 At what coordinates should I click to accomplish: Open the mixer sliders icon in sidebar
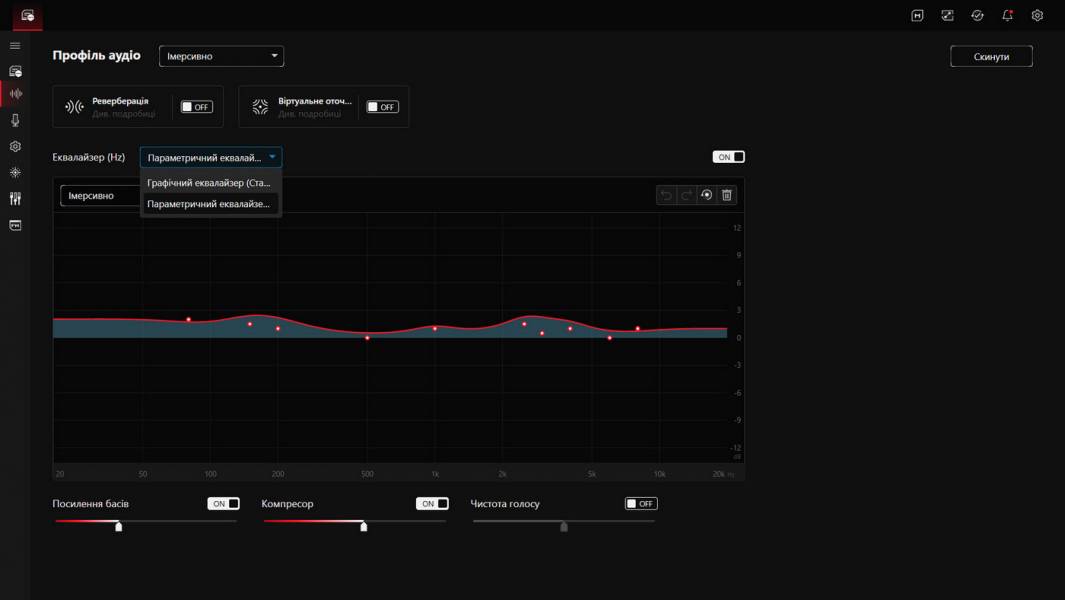15,198
